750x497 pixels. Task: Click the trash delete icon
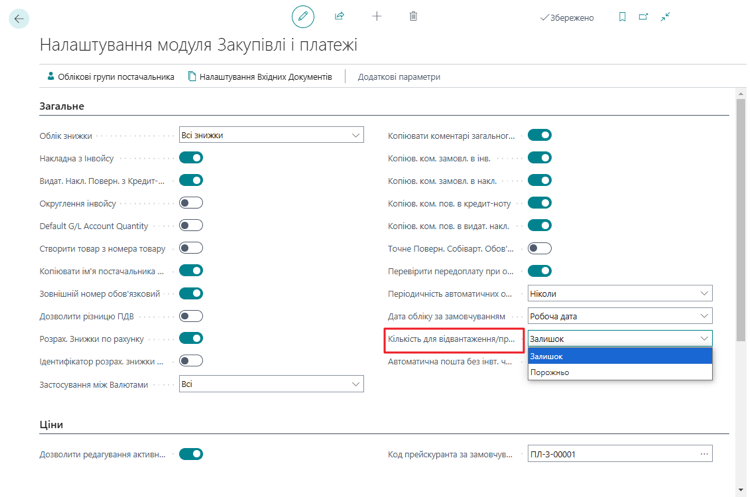point(414,17)
